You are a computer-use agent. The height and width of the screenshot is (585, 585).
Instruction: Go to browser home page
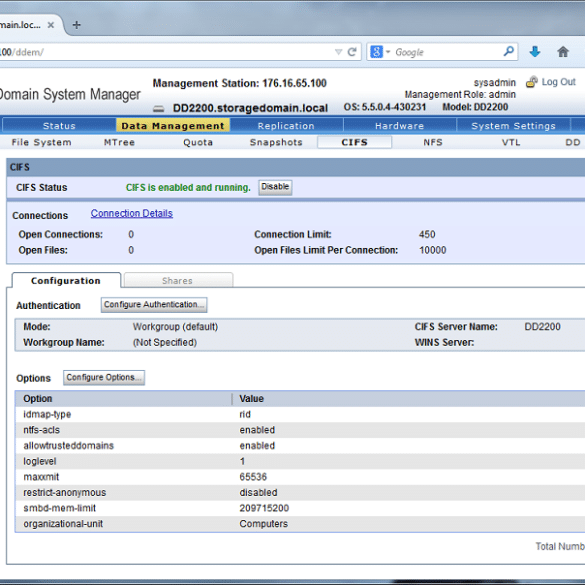click(x=563, y=51)
